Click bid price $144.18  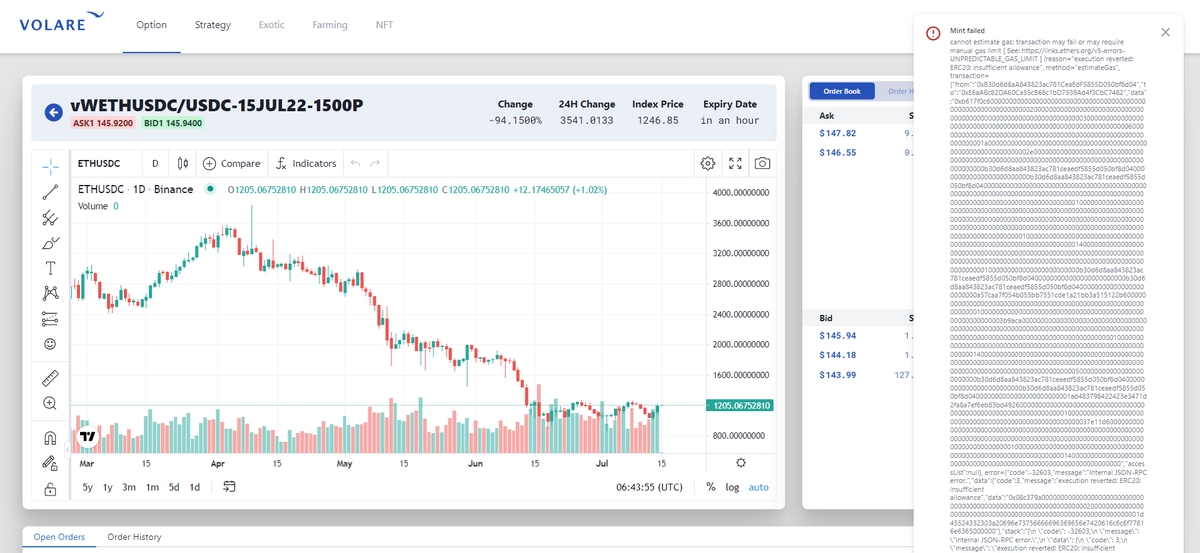pyautogui.click(x=837, y=355)
